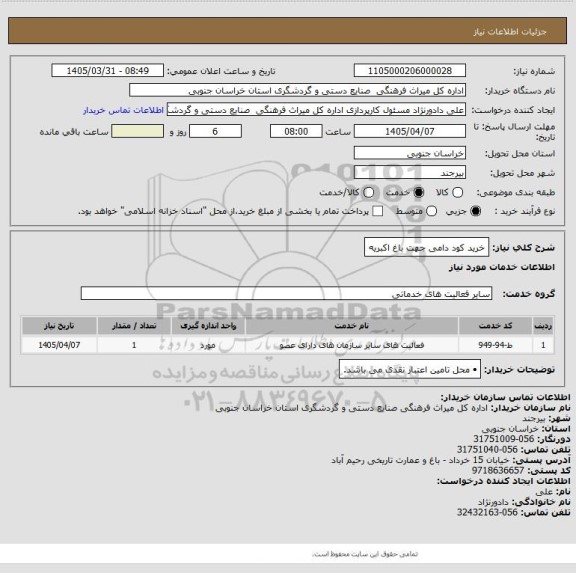The height and width of the screenshot is (573, 576).
Task: Click service code cell ط-94-949
Action: pyautogui.click(x=495, y=345)
